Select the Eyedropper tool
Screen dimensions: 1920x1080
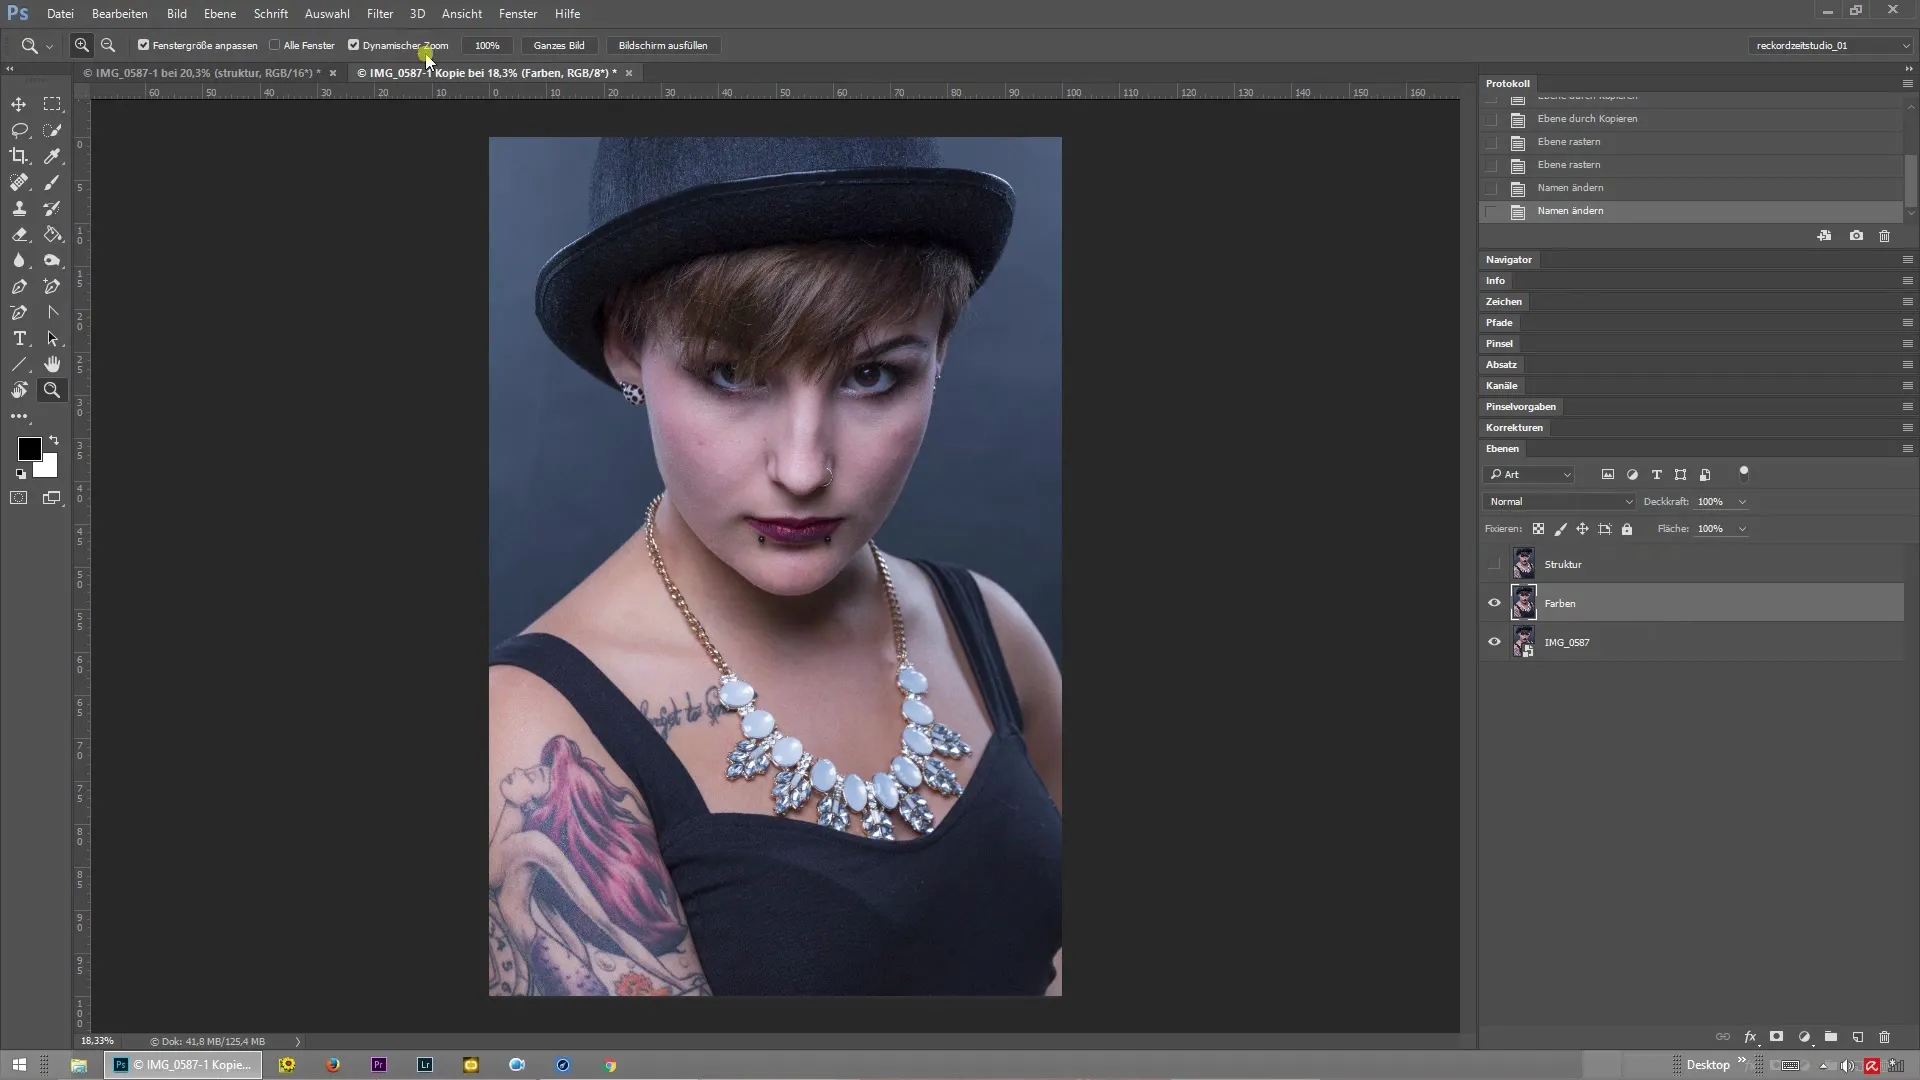(x=52, y=156)
